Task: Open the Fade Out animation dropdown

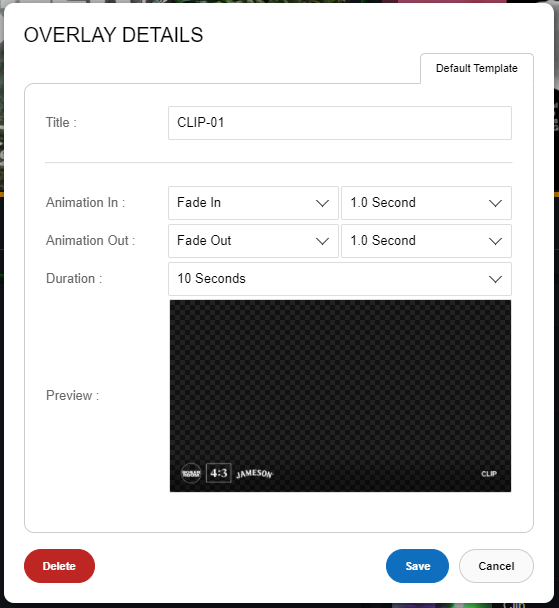Action: click(253, 241)
